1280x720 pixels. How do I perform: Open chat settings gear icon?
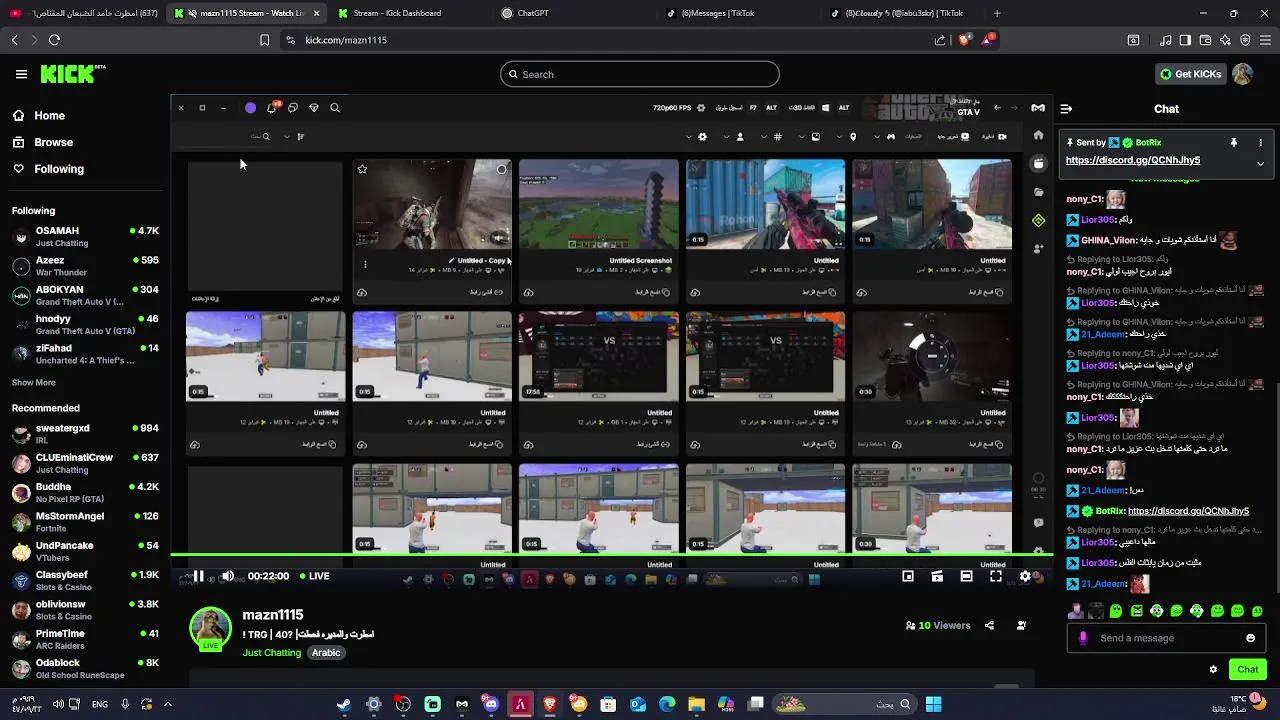point(1213,670)
